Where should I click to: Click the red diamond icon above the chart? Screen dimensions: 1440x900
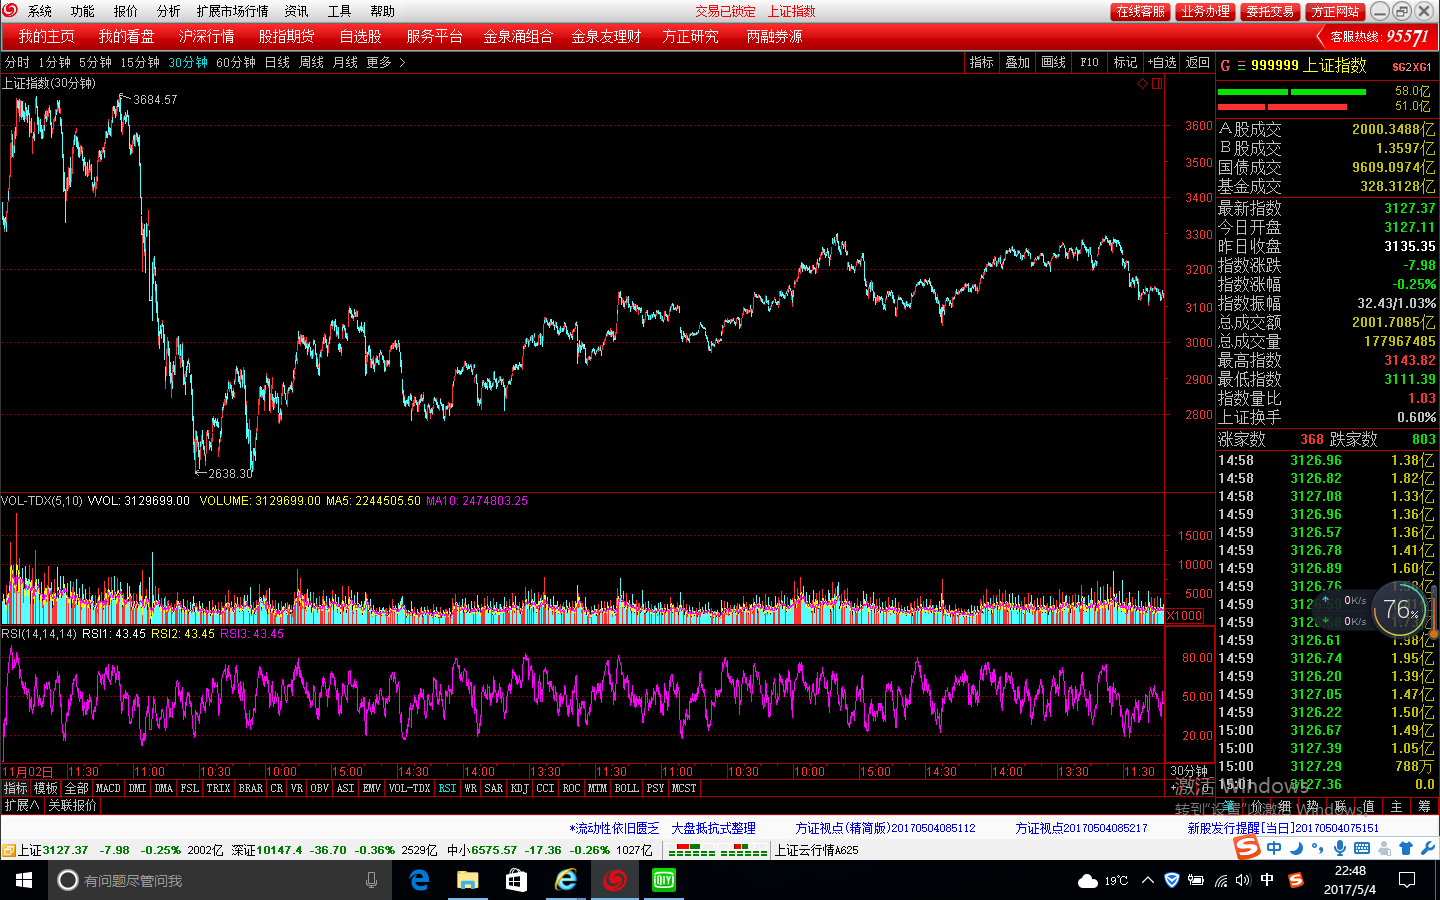pos(1142,84)
